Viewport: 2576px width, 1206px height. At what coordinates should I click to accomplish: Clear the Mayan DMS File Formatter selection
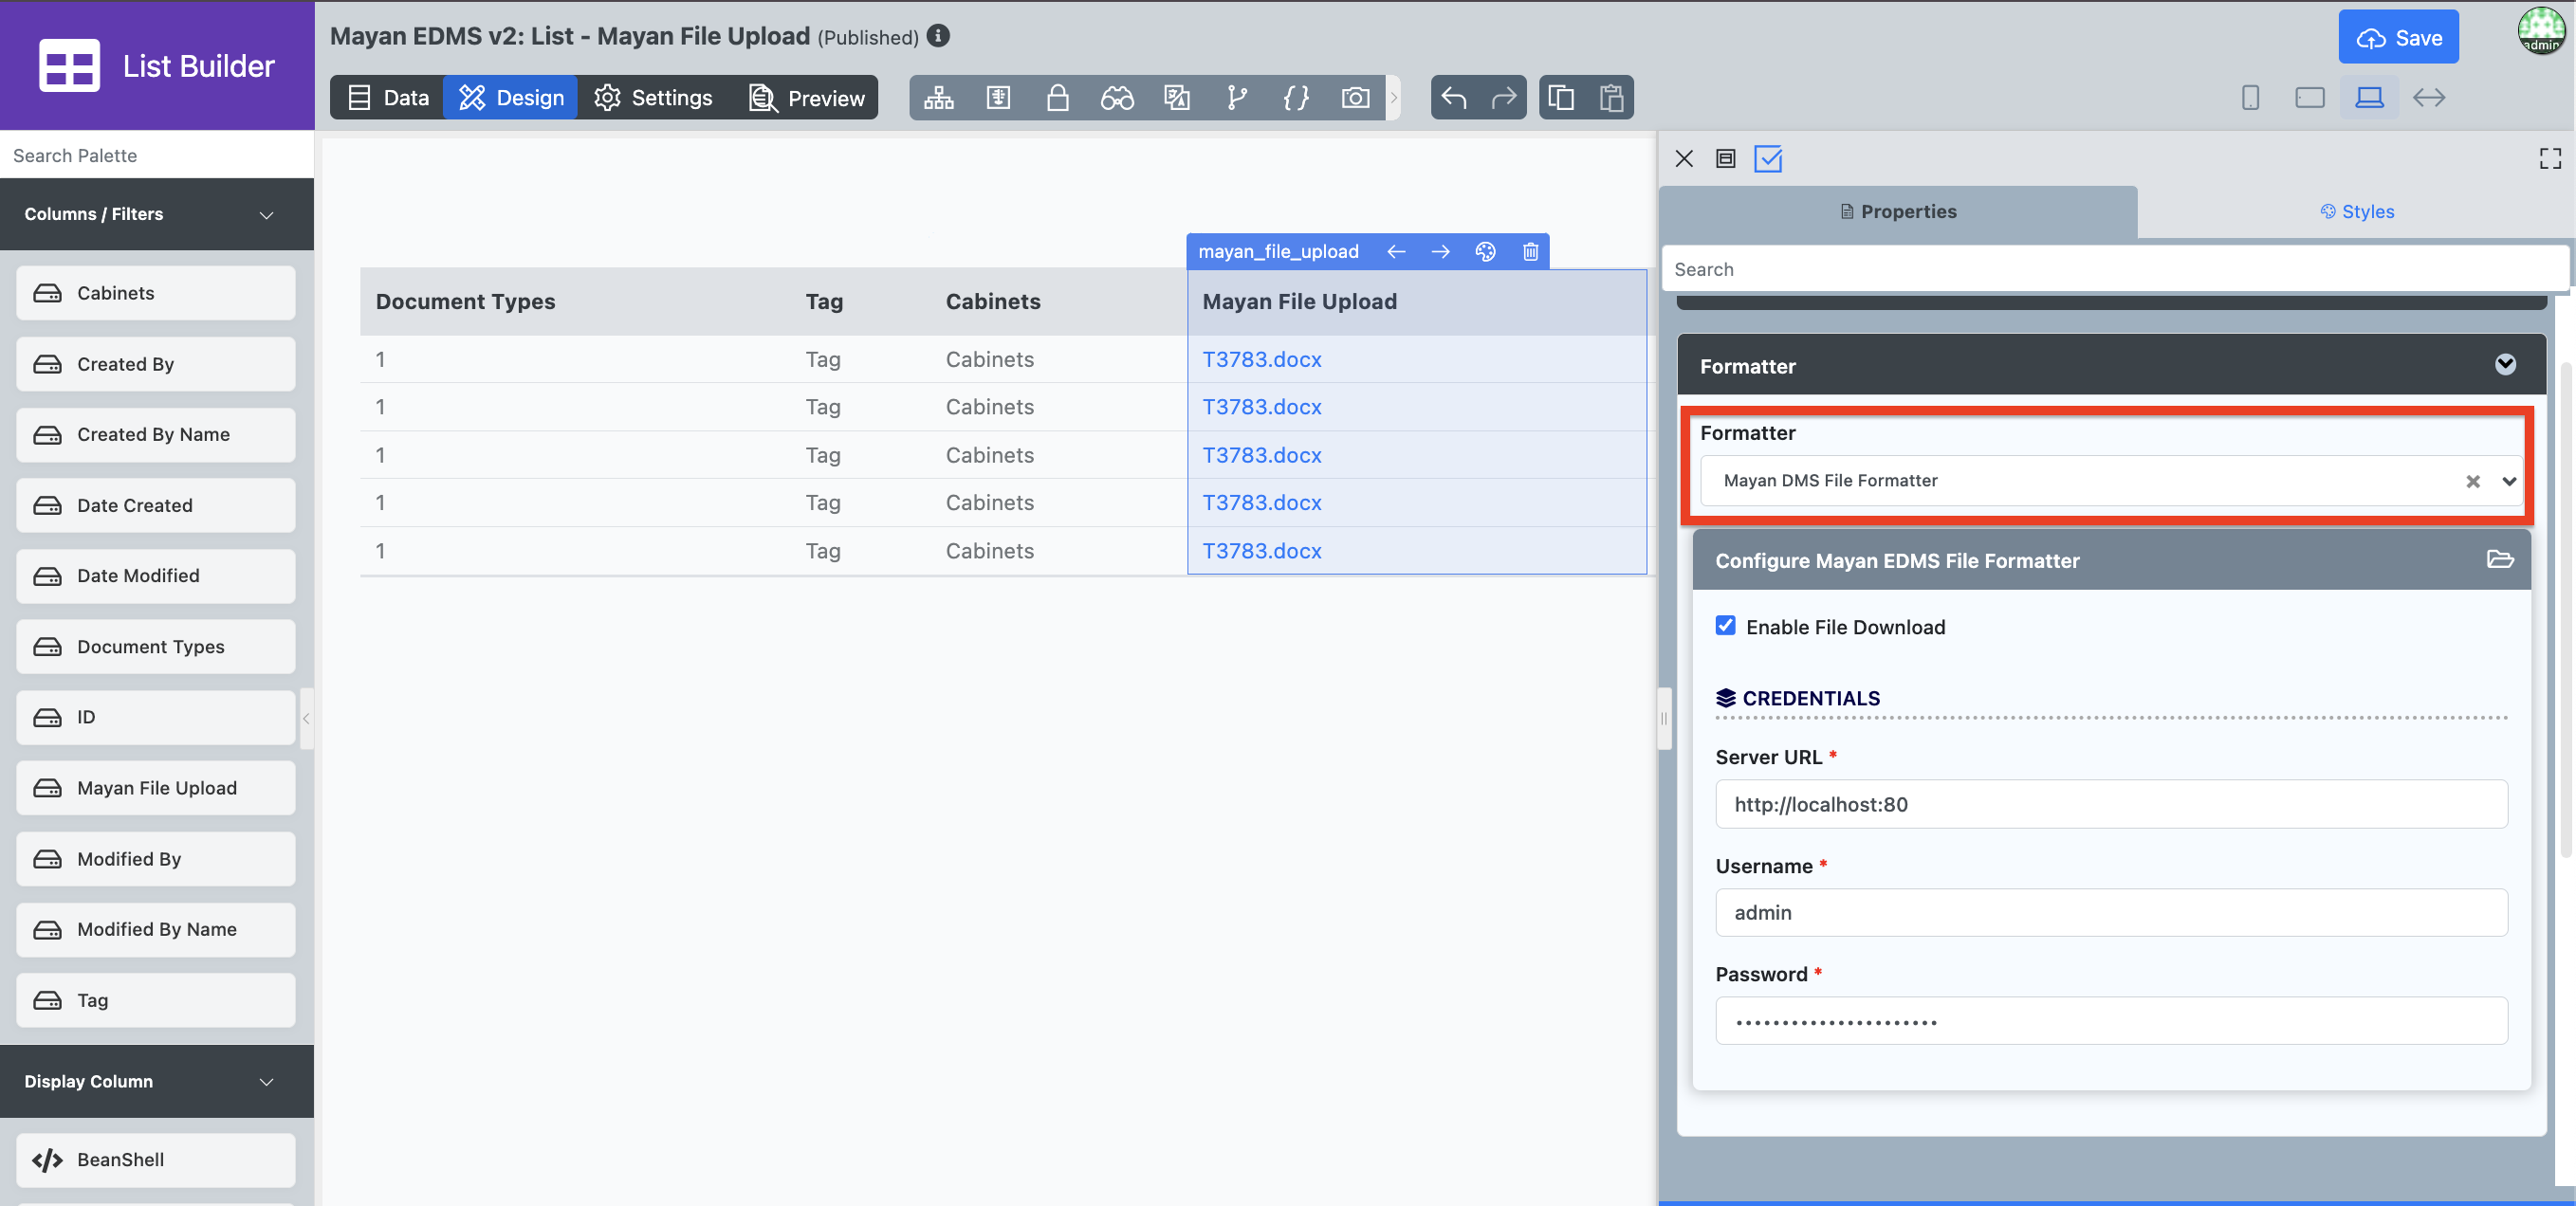point(2473,481)
